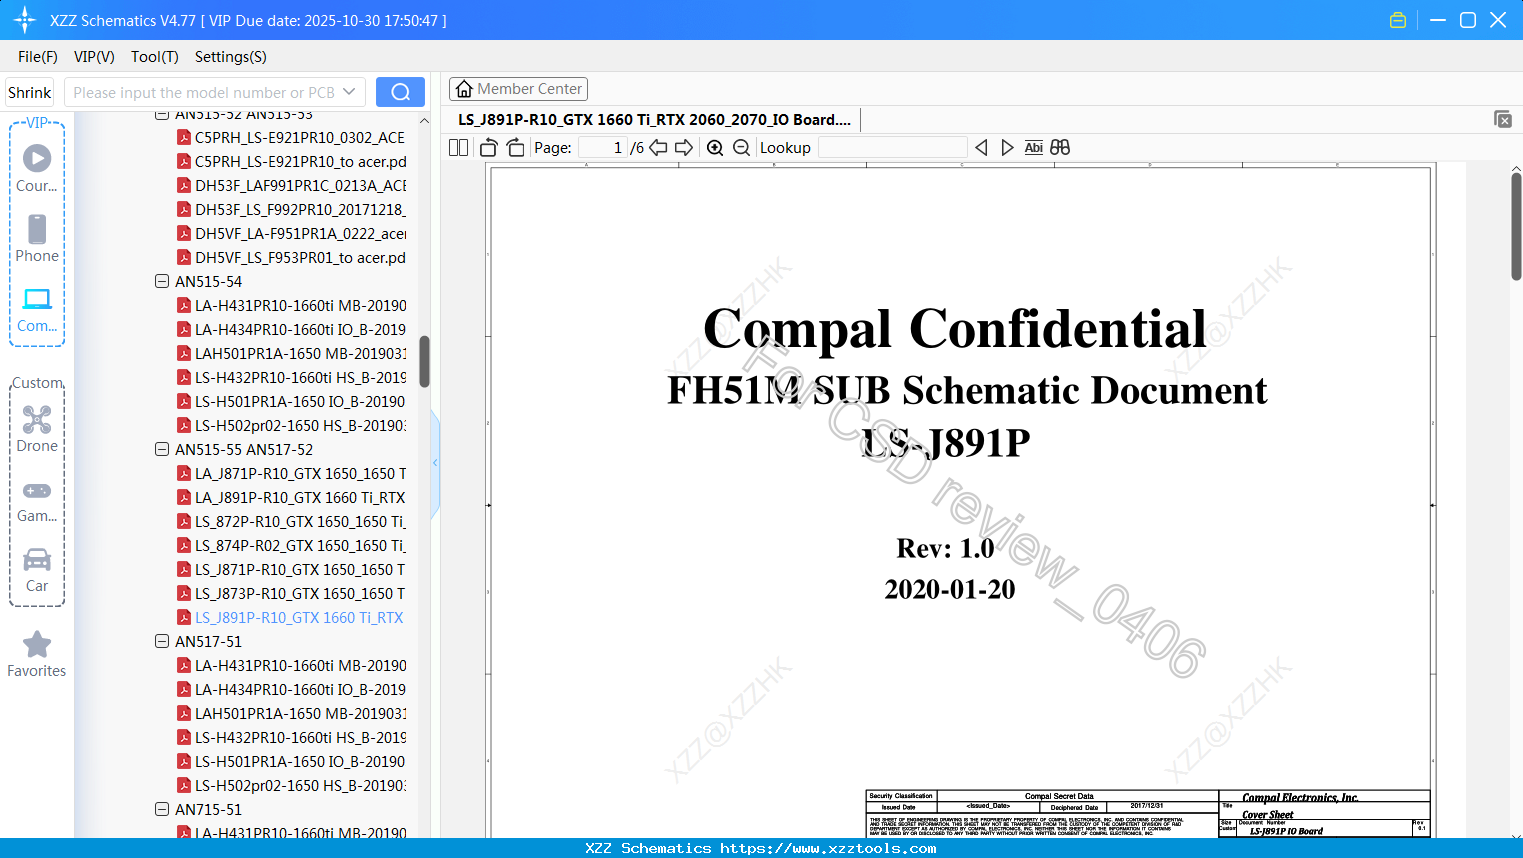
Task: Click the Shrink button
Action: (x=29, y=92)
